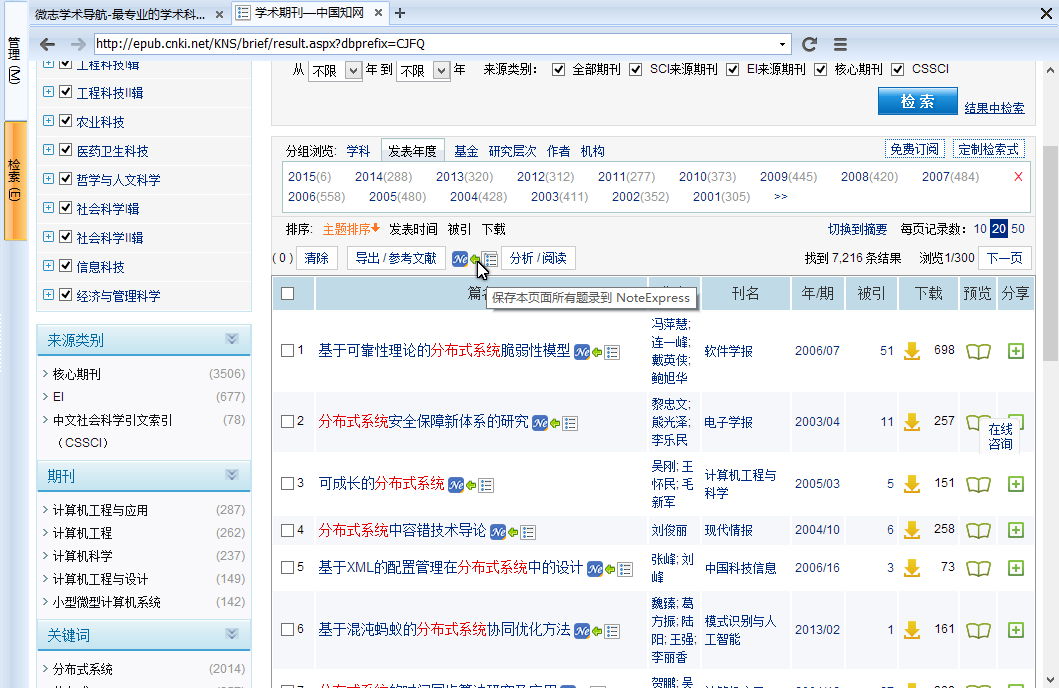The height and width of the screenshot is (688, 1059).
Task: Click the red X to close year browsing
Action: pyautogui.click(x=1018, y=176)
